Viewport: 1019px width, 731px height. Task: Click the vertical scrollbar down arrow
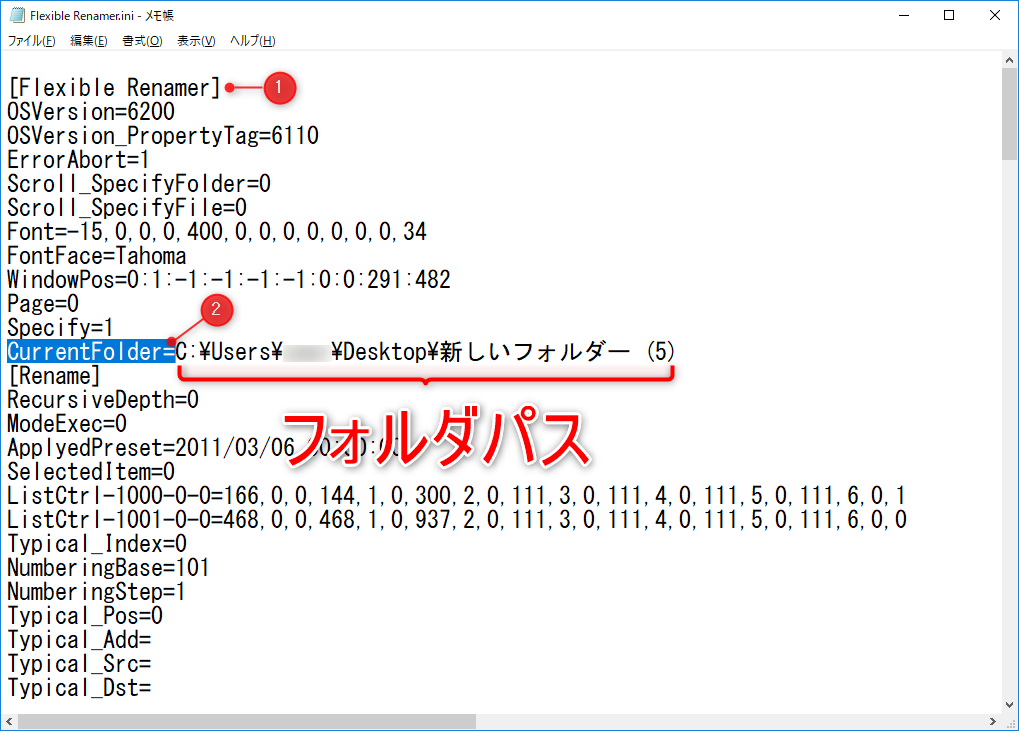1010,704
